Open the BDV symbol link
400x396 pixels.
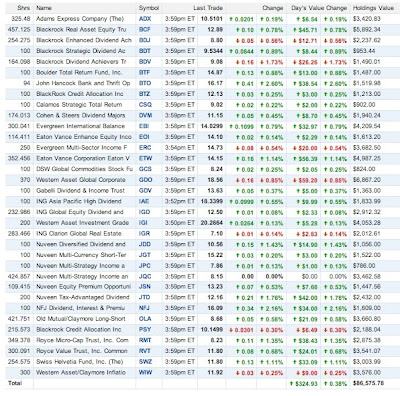pyautogui.click(x=145, y=62)
